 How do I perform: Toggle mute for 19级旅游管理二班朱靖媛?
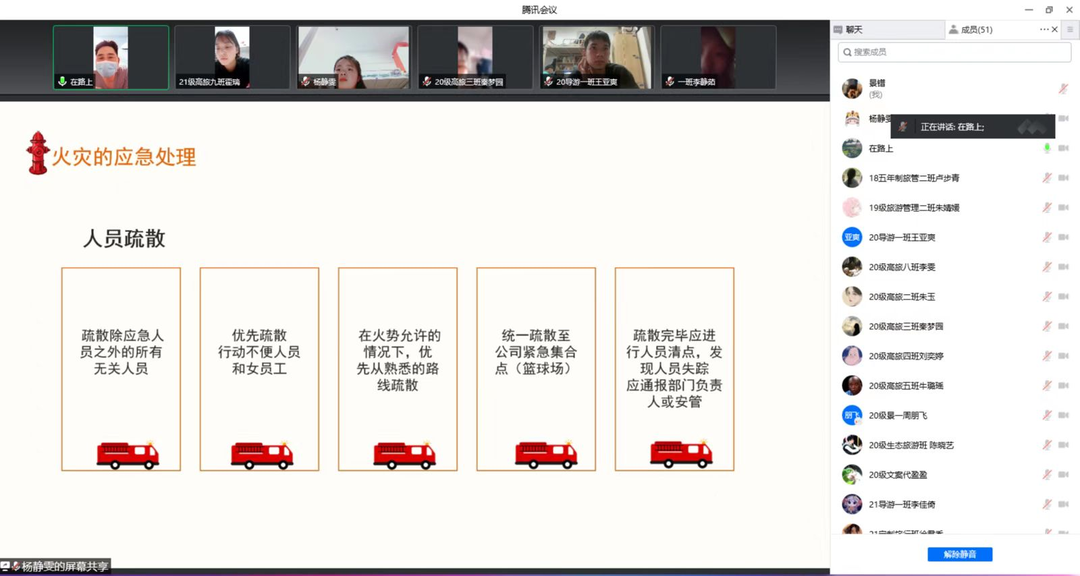[x=1047, y=208]
